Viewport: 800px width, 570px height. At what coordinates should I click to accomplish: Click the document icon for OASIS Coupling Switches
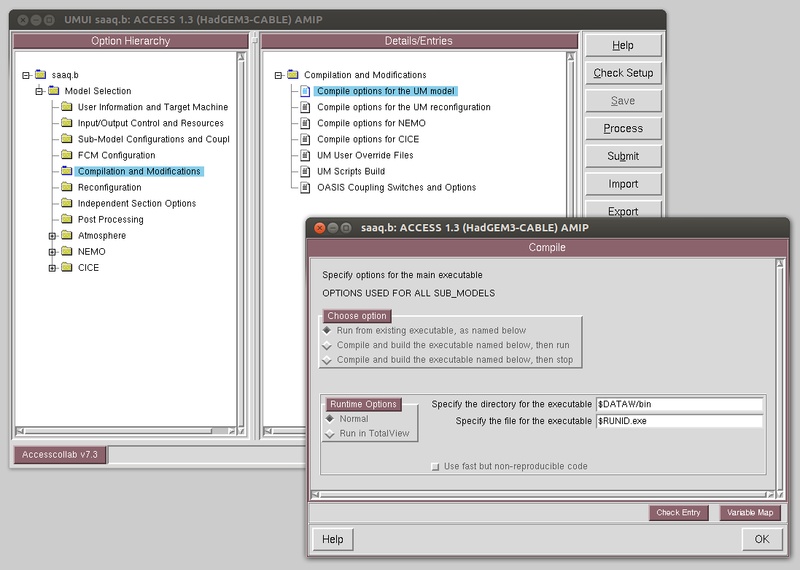(305, 187)
